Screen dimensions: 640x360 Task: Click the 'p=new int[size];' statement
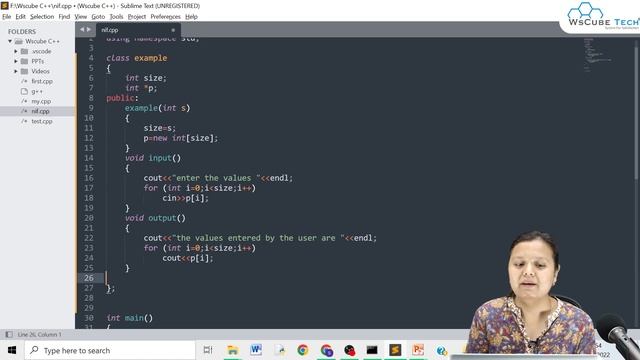click(x=180, y=138)
